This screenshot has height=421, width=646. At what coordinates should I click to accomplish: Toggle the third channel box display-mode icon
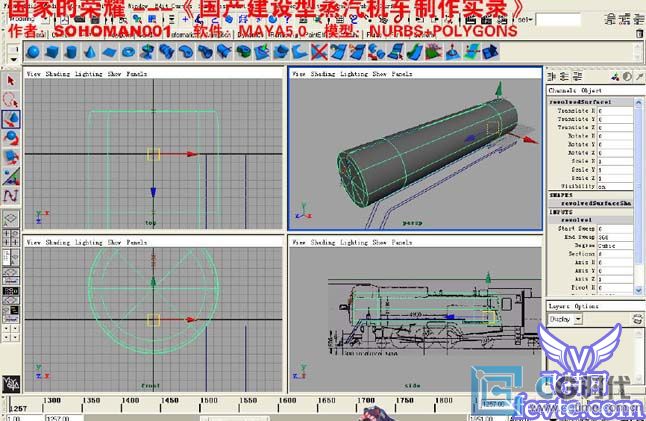(578, 77)
